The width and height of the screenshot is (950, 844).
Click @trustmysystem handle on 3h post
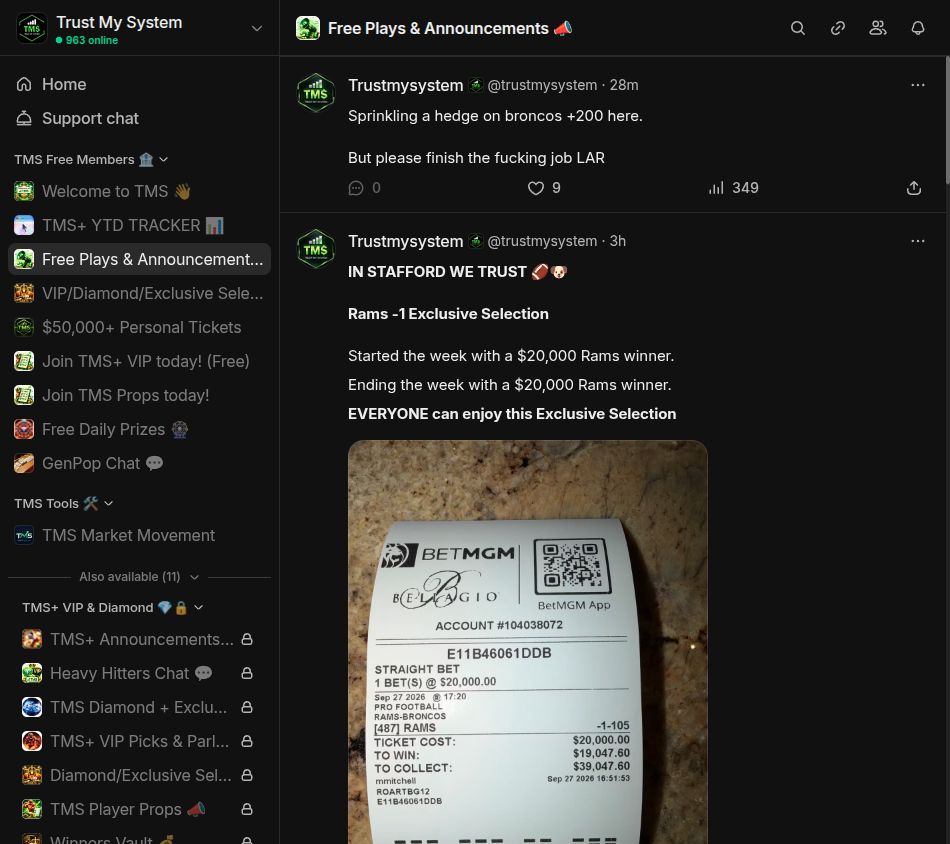click(542, 241)
